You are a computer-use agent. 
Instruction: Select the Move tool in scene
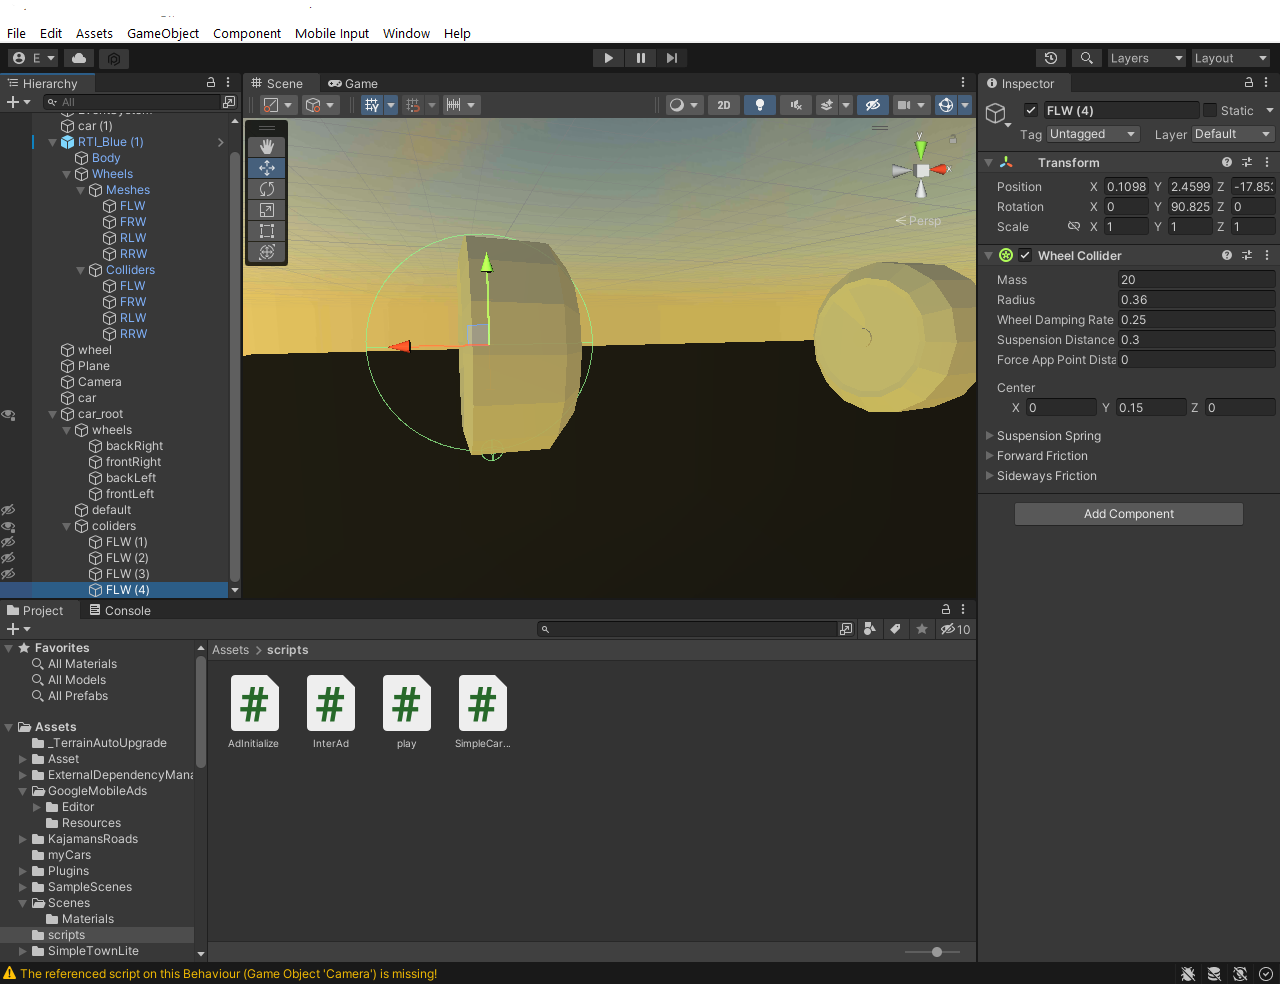(x=267, y=168)
